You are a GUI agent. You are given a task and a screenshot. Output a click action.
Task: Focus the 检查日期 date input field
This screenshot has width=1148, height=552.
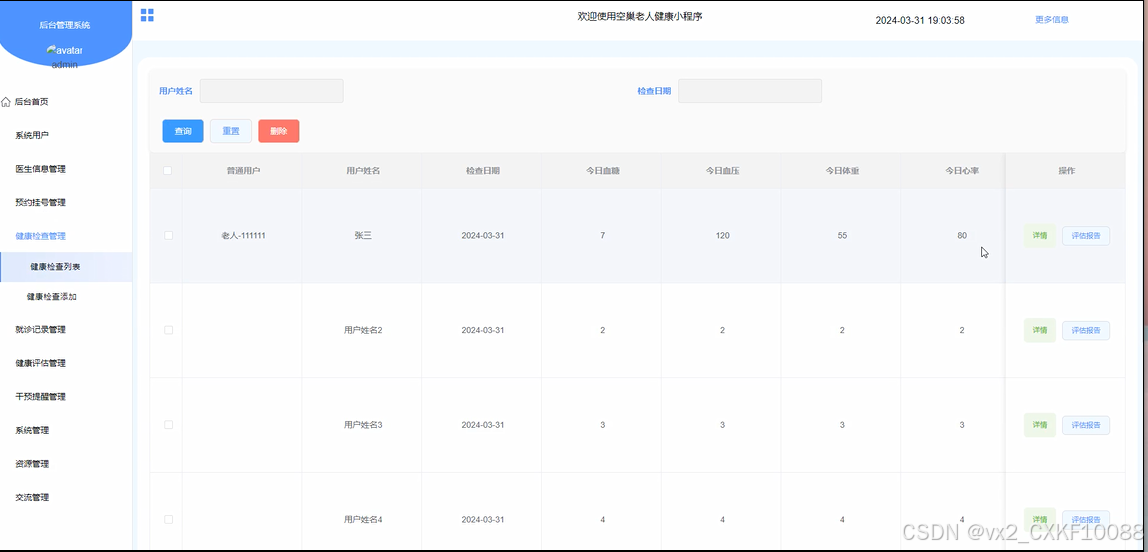coord(750,91)
